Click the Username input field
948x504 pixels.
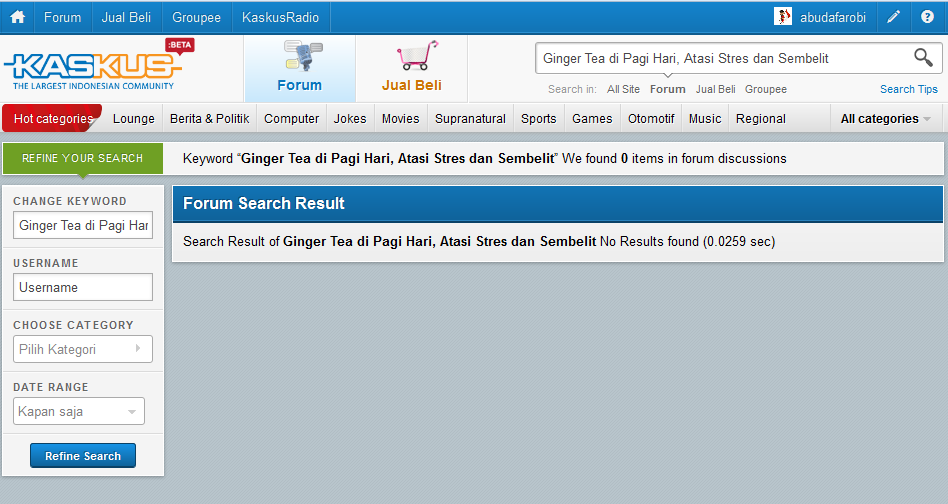[x=83, y=287]
